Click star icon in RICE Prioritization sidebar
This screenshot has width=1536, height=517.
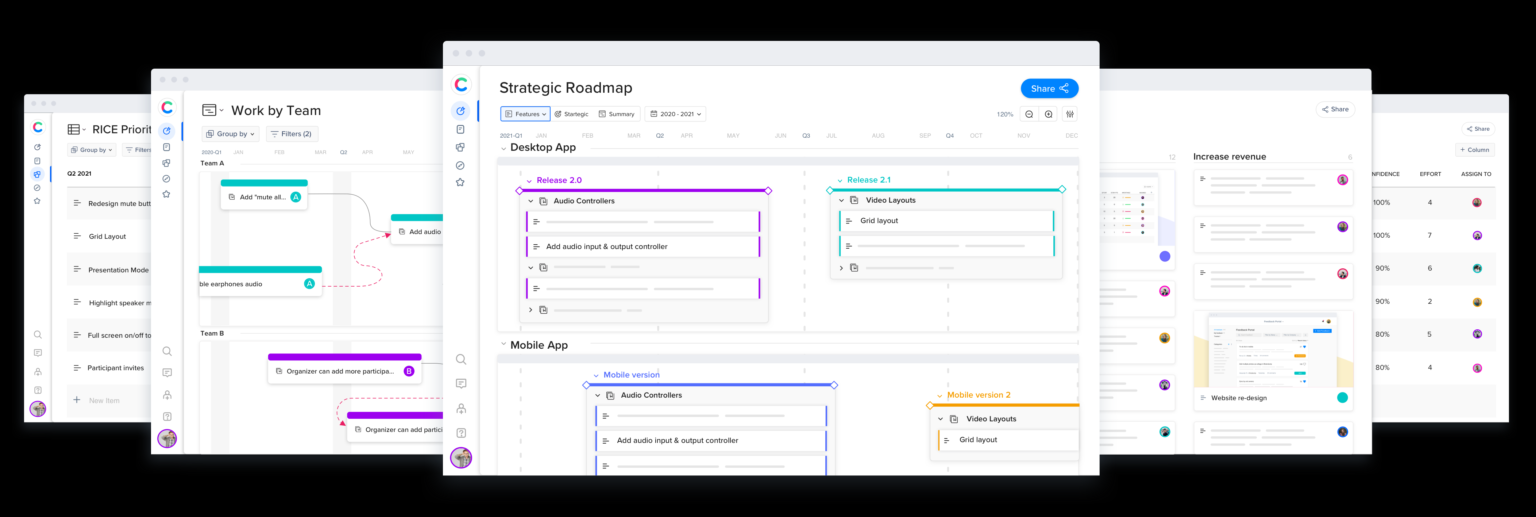coord(37,201)
